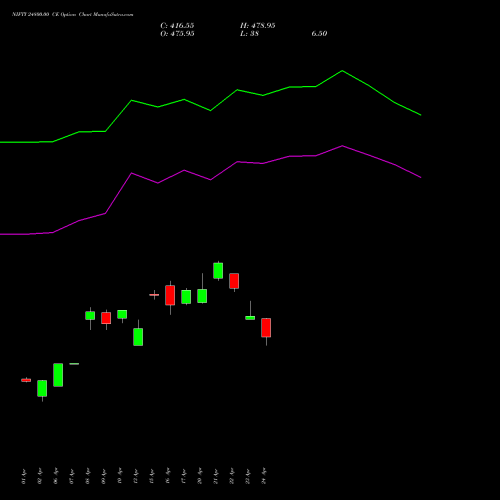Select the '21 Apr' date axis label
Screen dimensions: 500x500
tap(216, 476)
